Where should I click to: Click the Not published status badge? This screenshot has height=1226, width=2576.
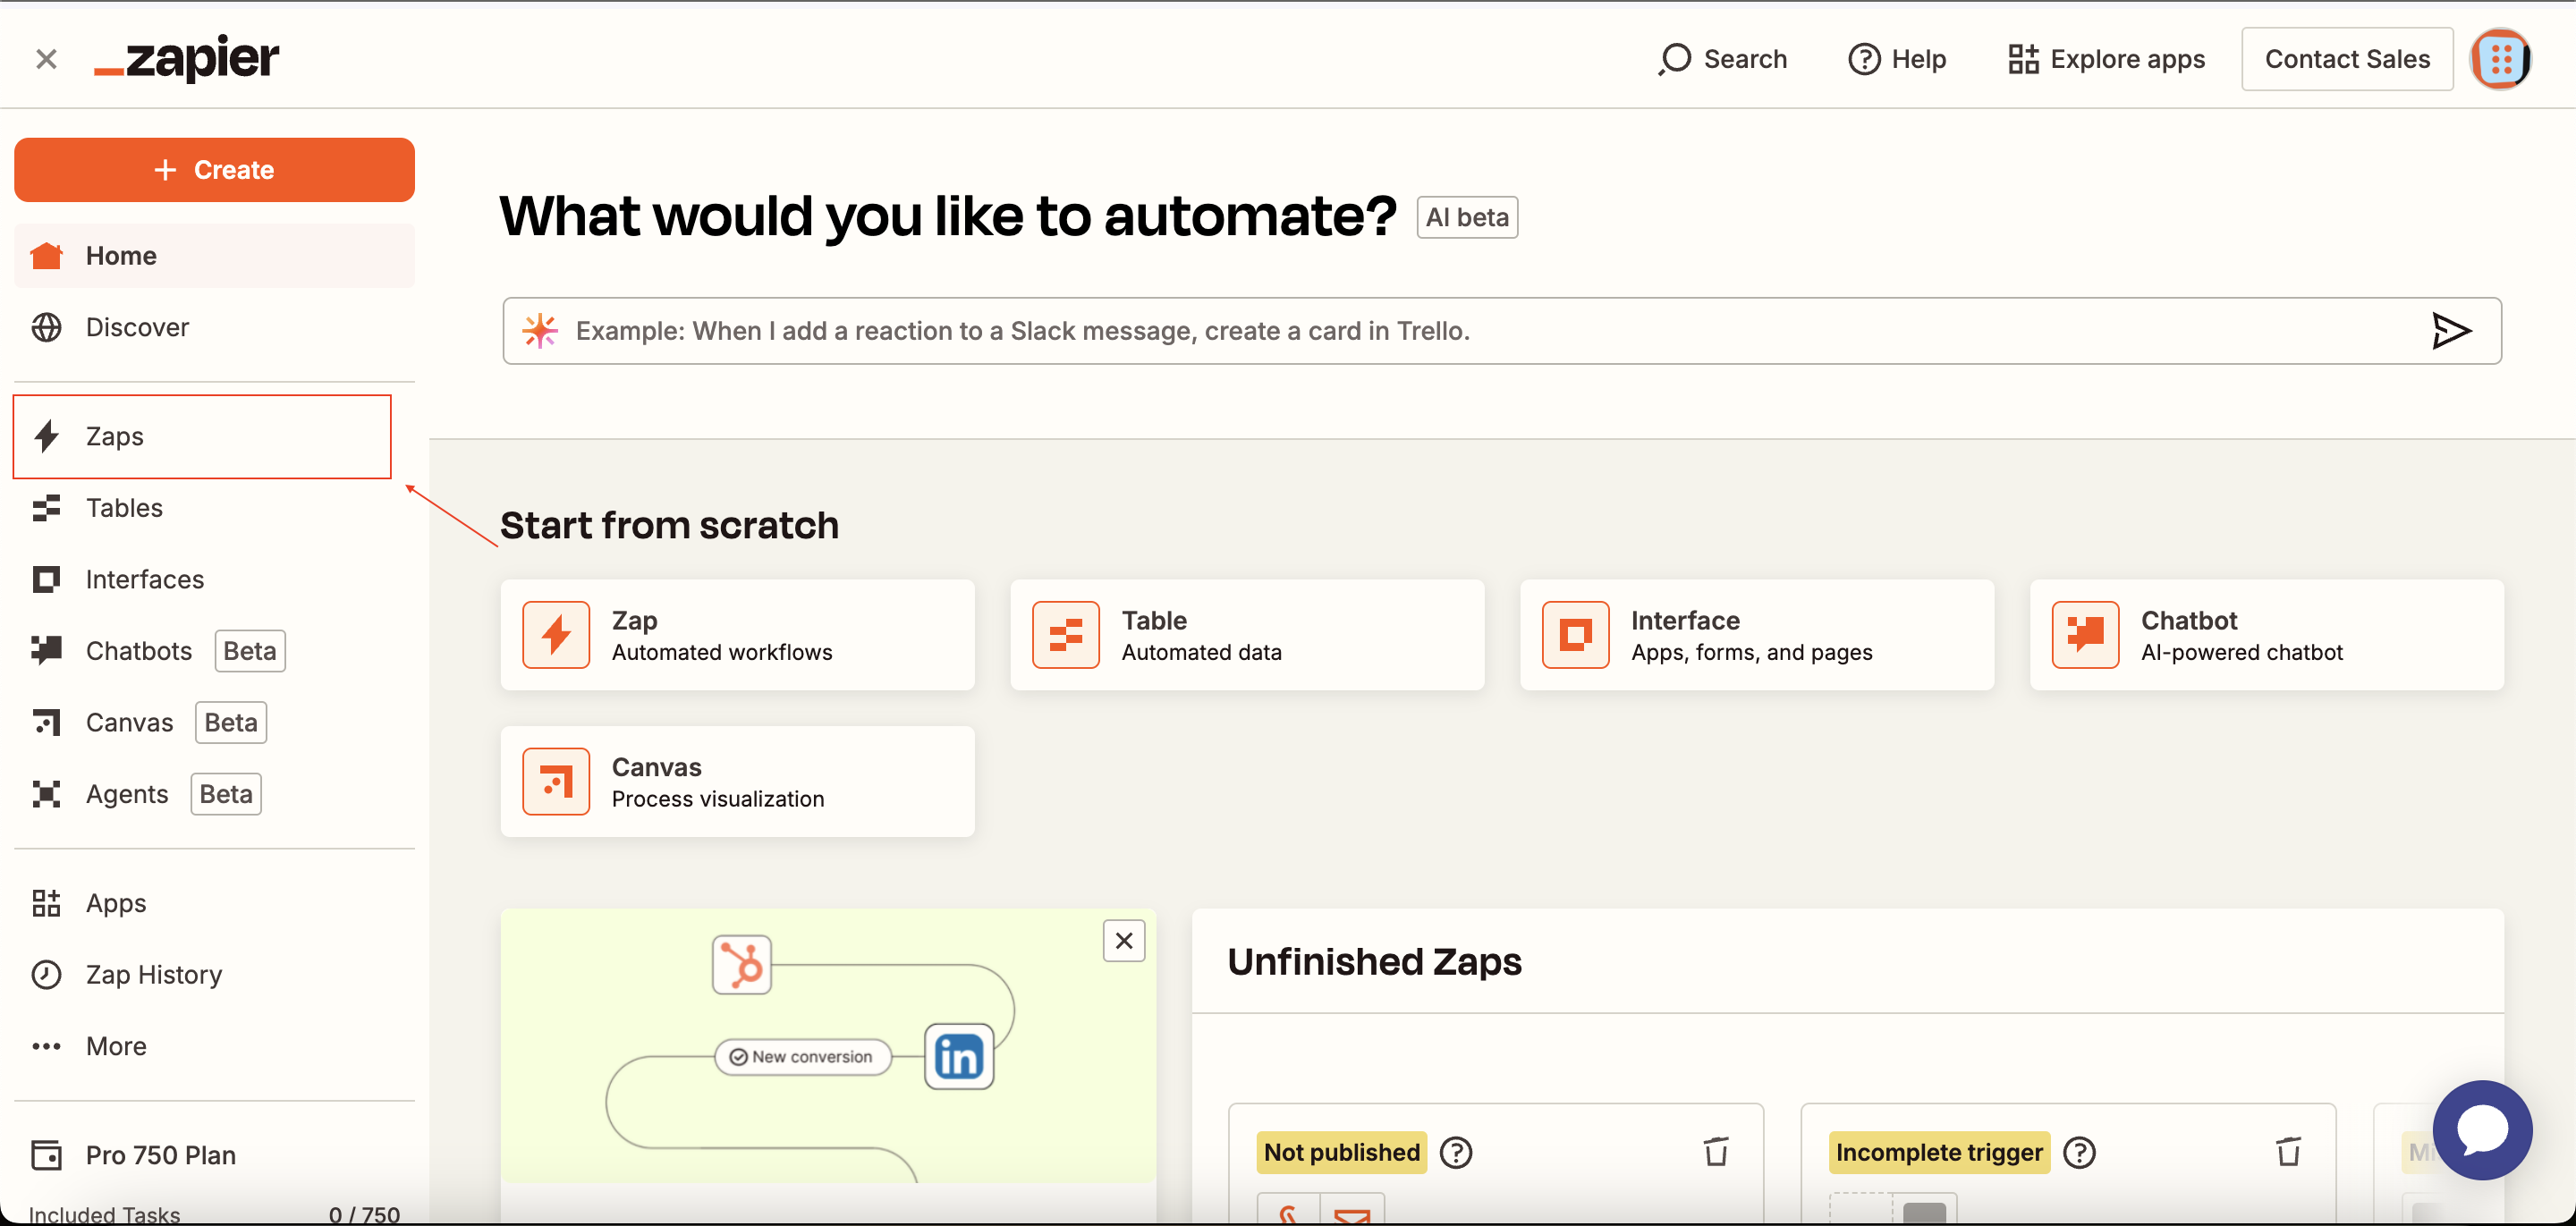pos(1341,1153)
